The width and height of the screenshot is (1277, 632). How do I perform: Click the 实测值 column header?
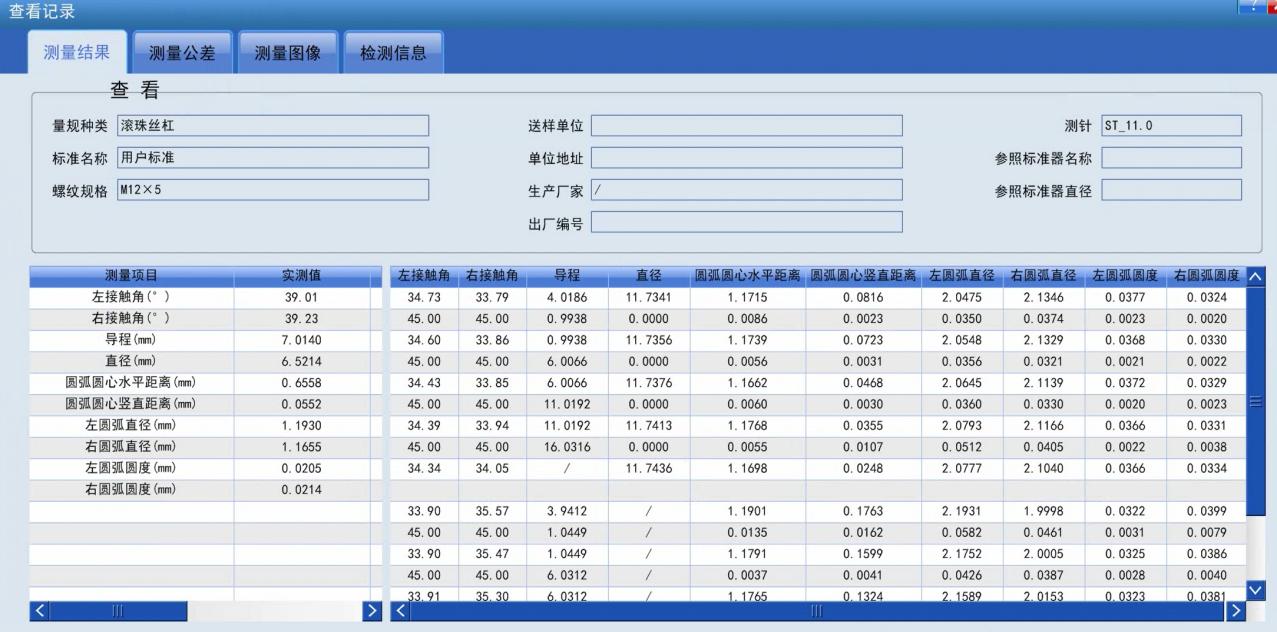(x=301, y=275)
